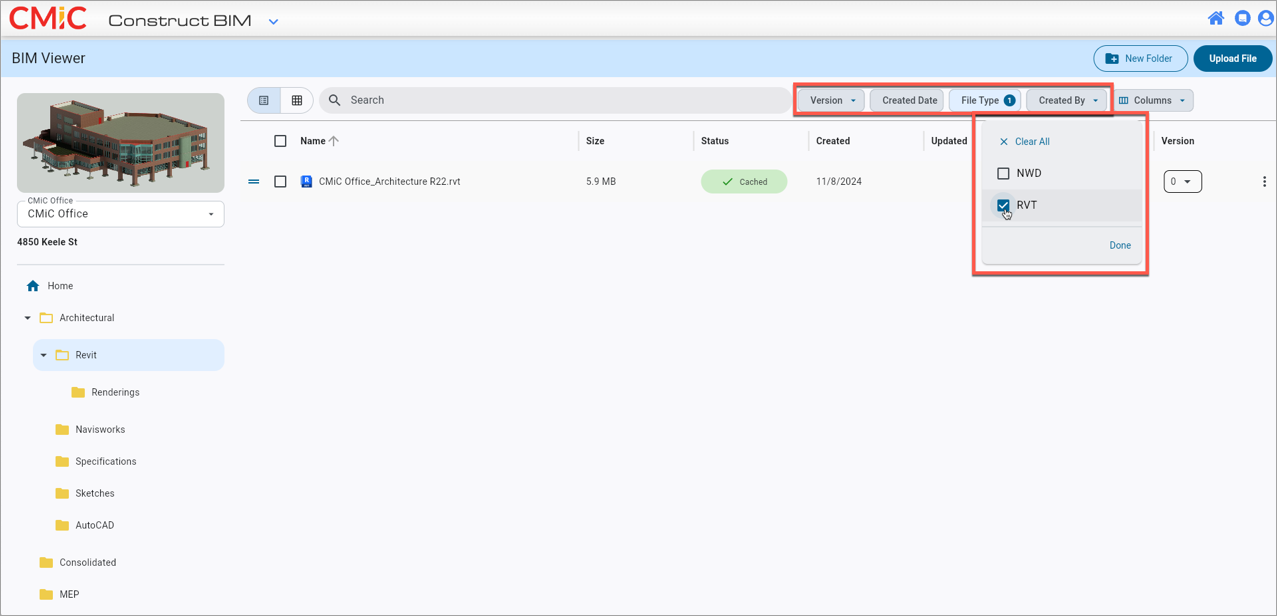Select the Architectural tree folder

pos(87,318)
